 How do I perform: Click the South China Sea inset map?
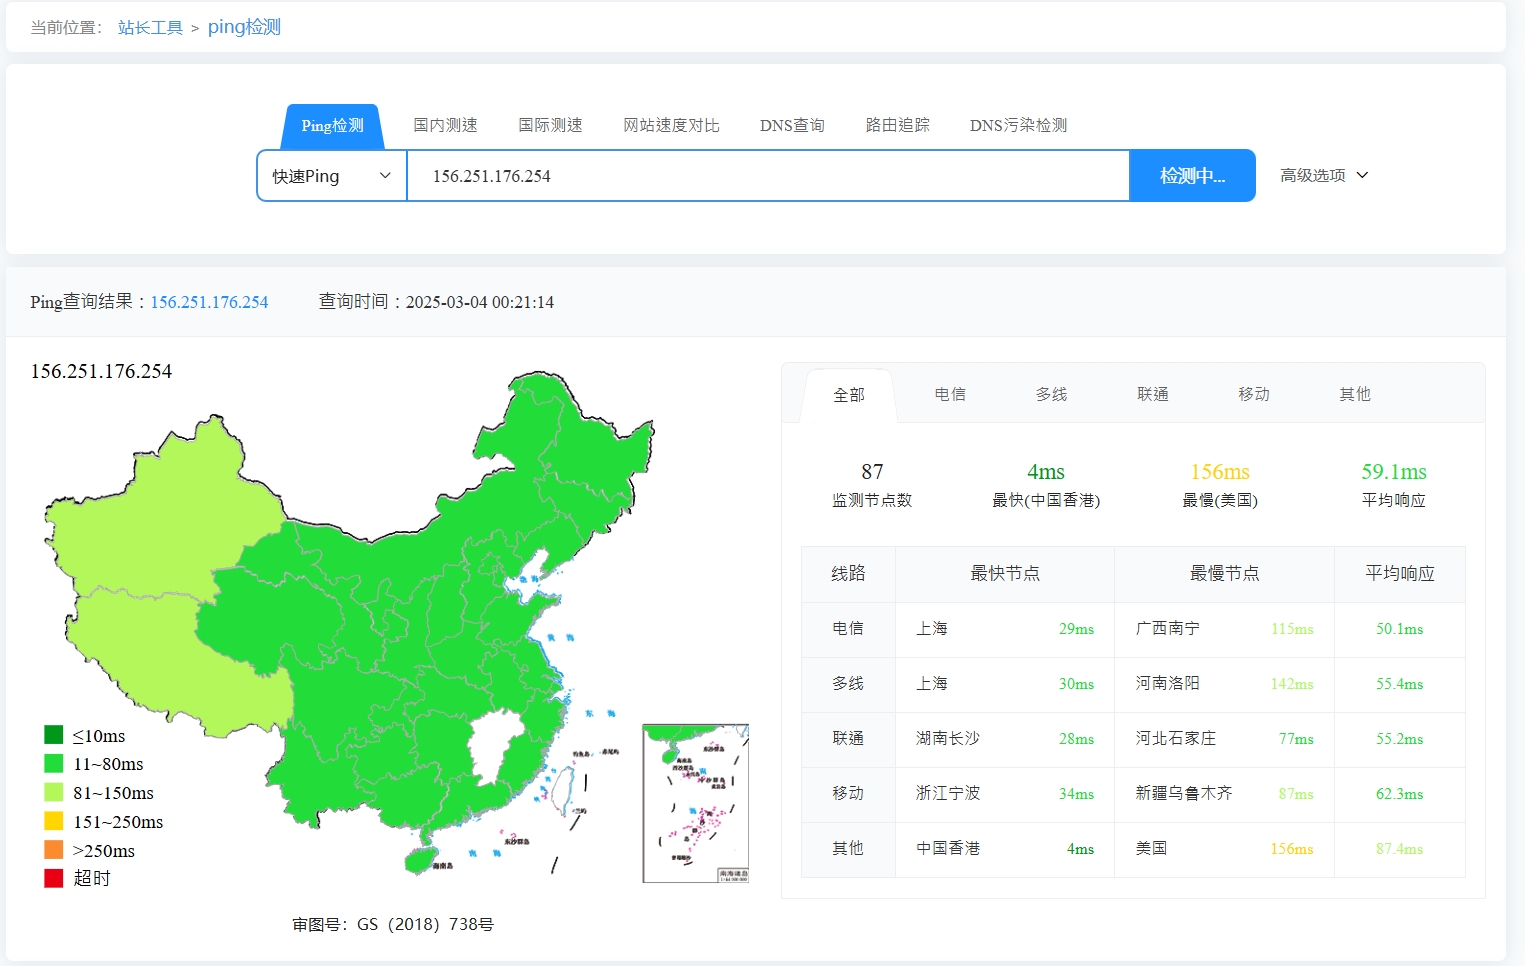click(x=695, y=803)
